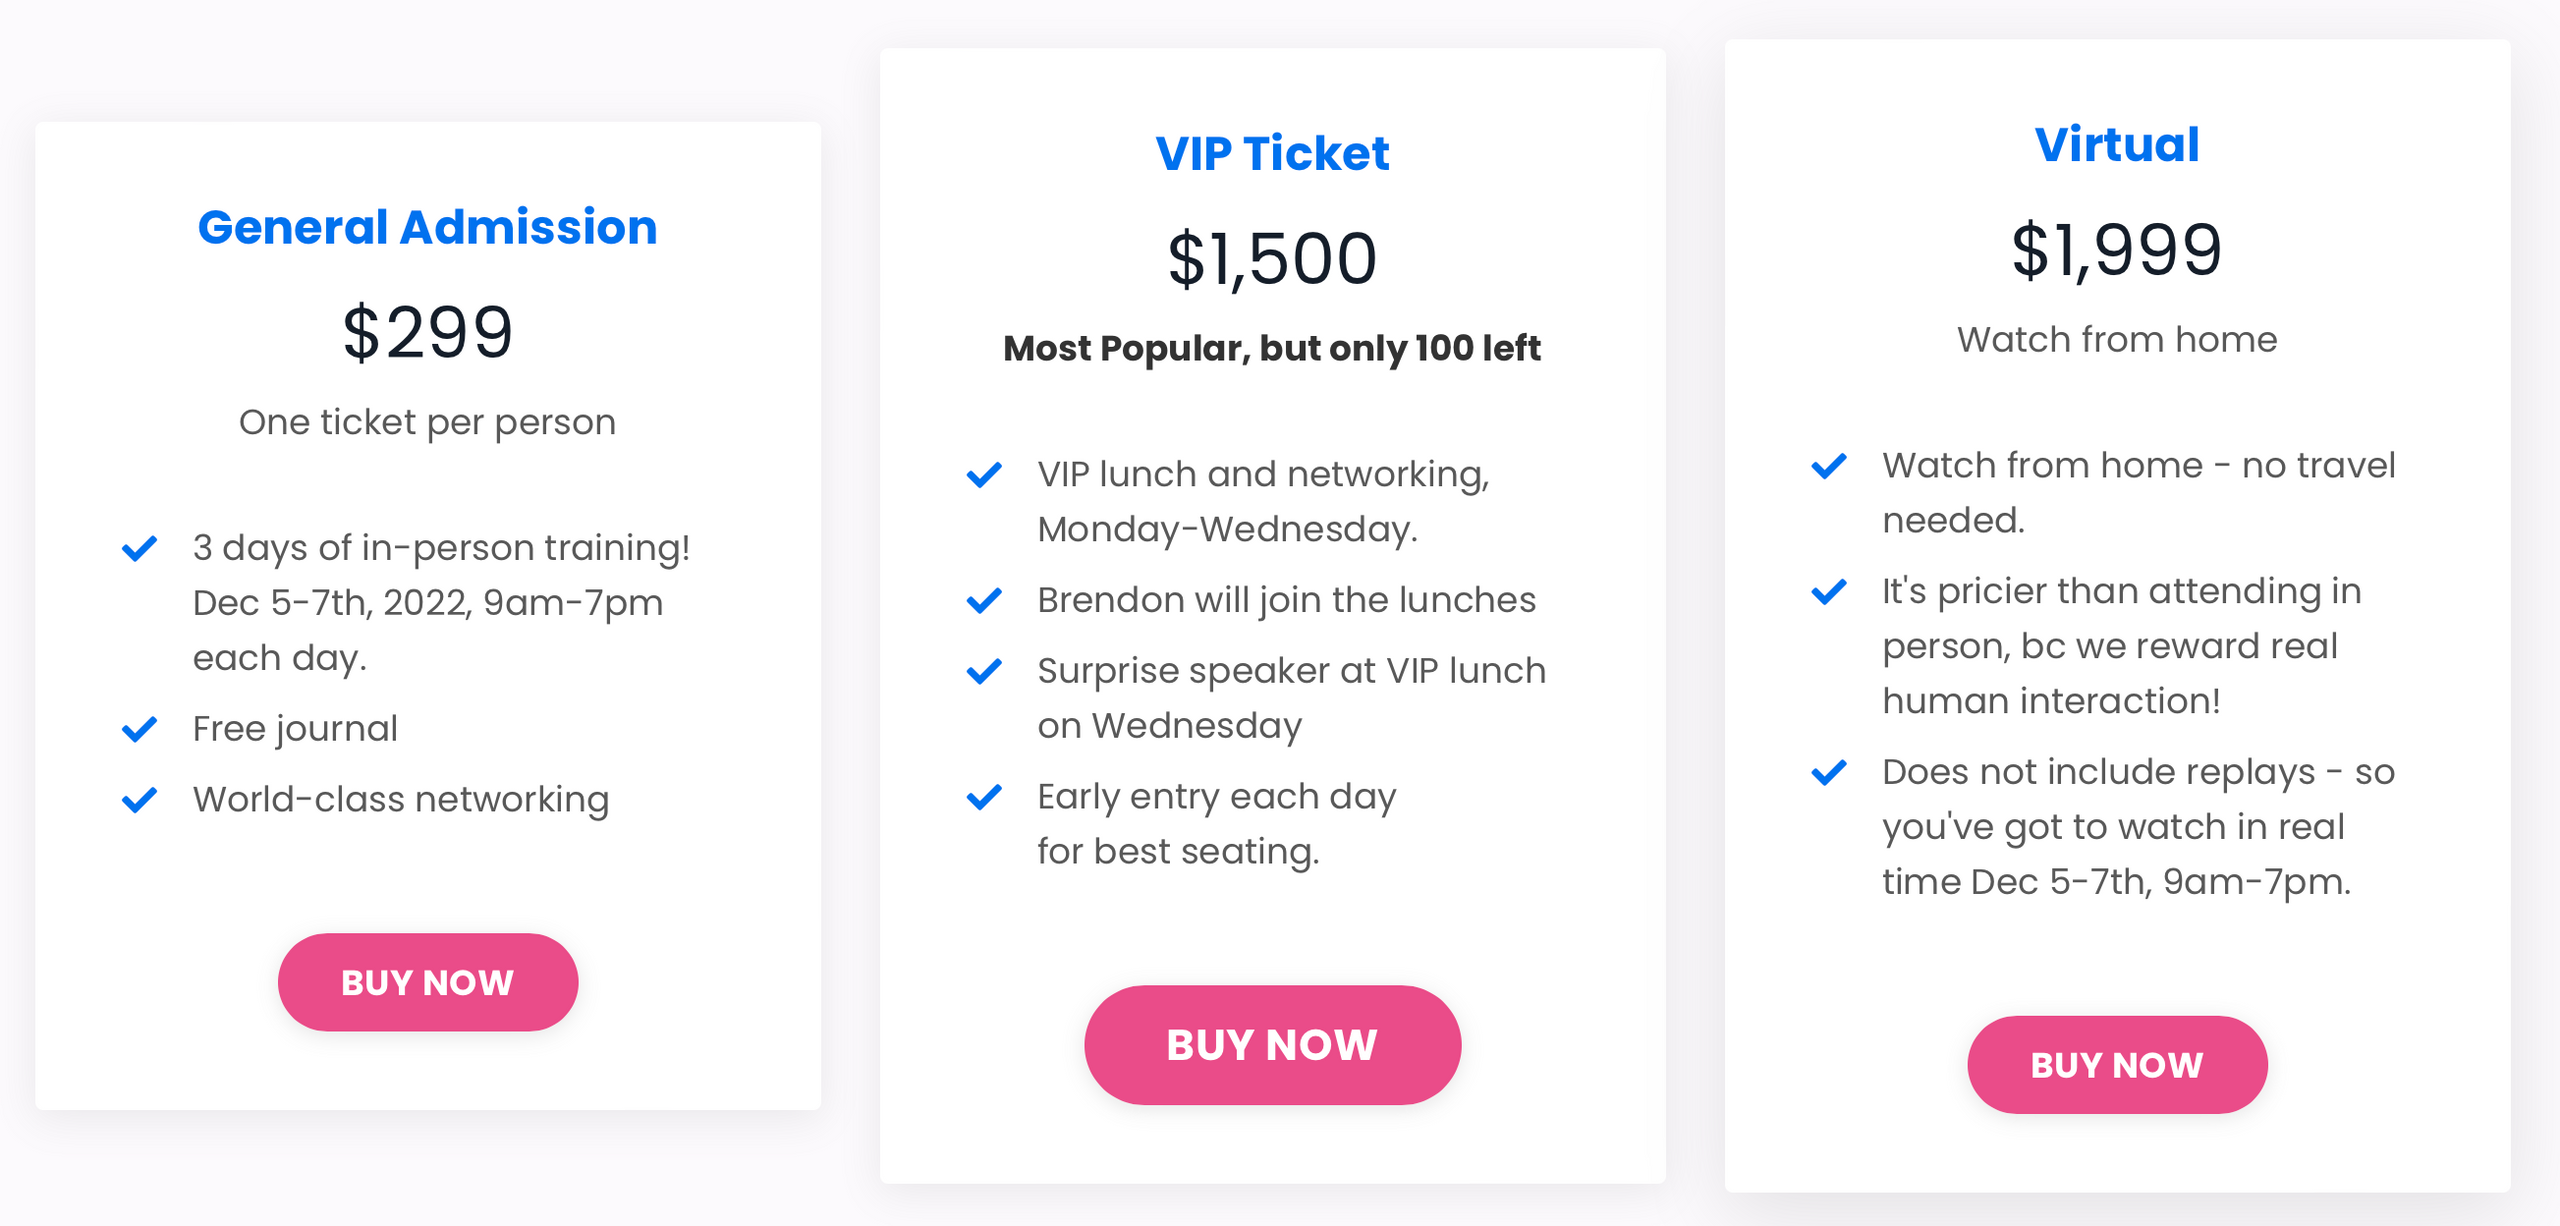Tap the checkmark beside Surprise speaker item
This screenshot has height=1226, width=2560.
(x=984, y=671)
